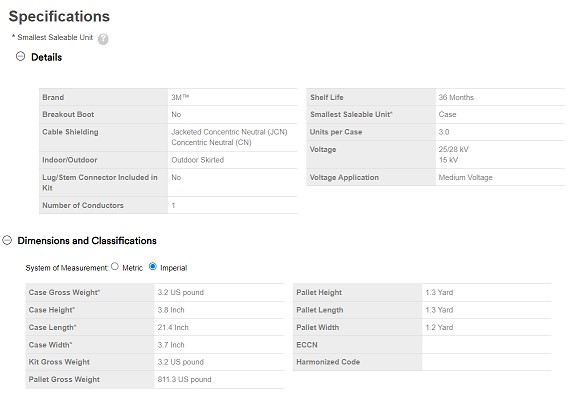Screen dimensions: 582x396
Task: Click the ECCN label
Action: point(307,345)
